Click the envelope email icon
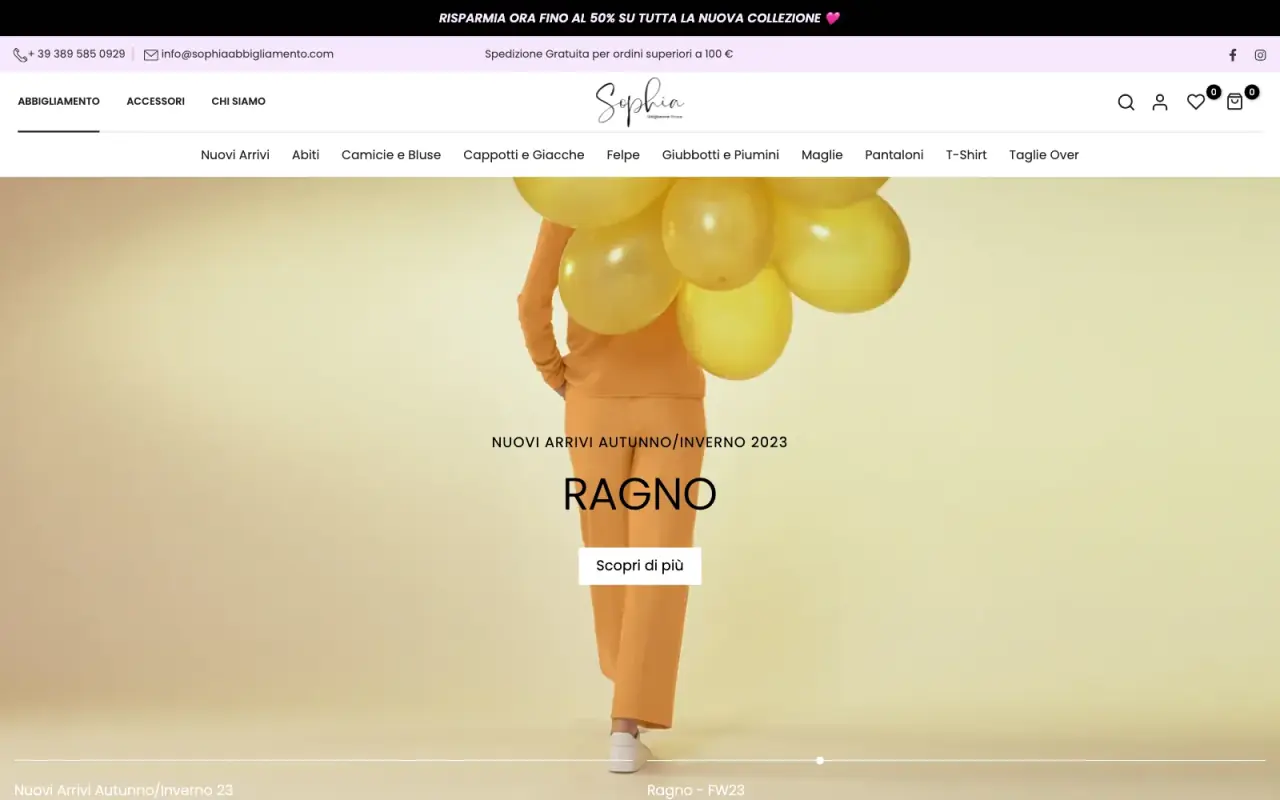The height and width of the screenshot is (800, 1280). point(151,55)
